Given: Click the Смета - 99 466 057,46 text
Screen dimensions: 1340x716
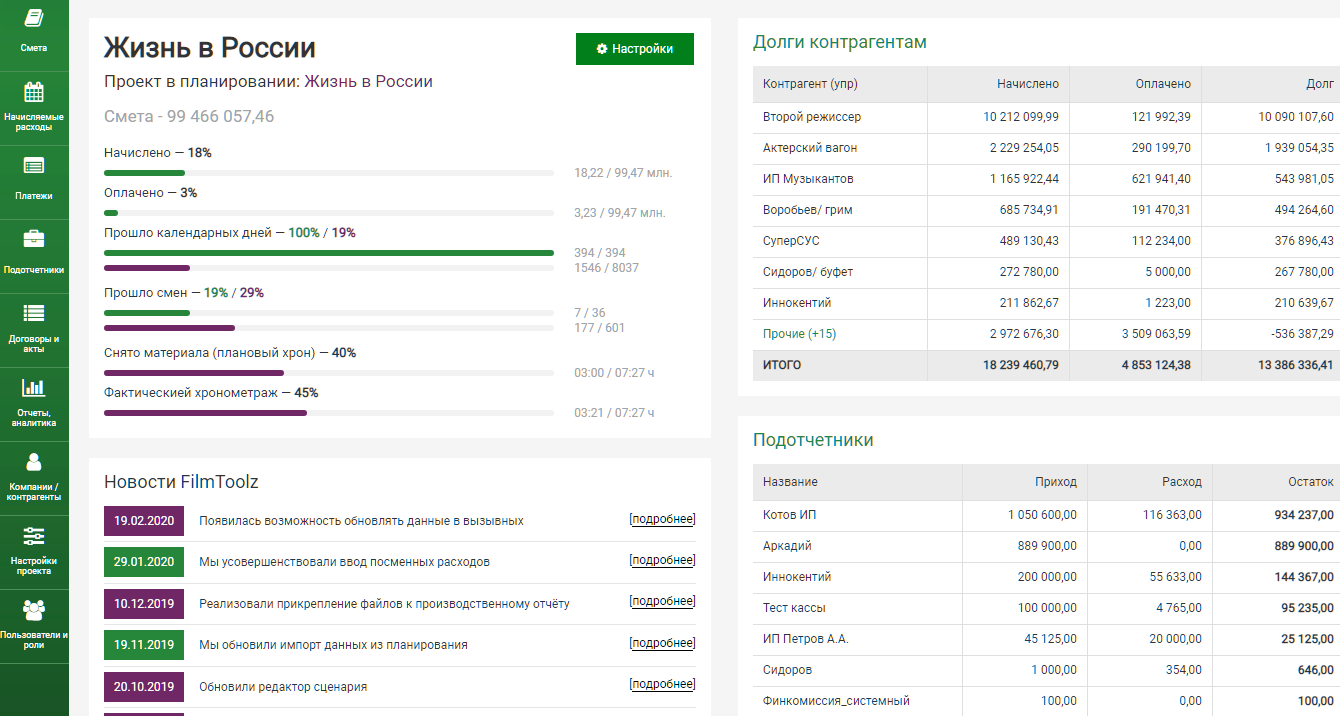Looking at the screenshot, I should coord(189,117).
